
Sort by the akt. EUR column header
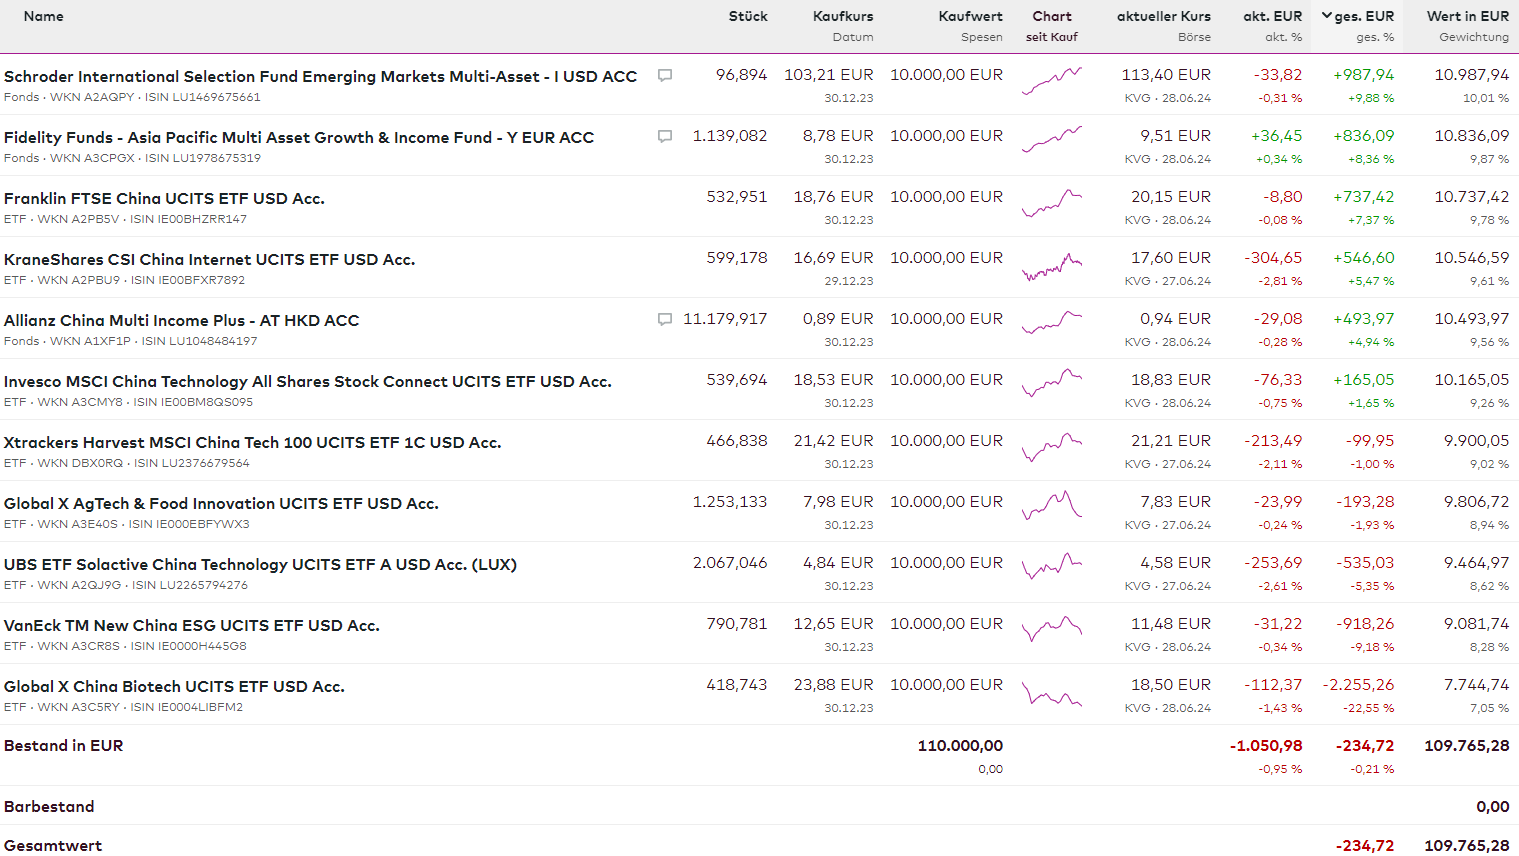click(x=1273, y=16)
